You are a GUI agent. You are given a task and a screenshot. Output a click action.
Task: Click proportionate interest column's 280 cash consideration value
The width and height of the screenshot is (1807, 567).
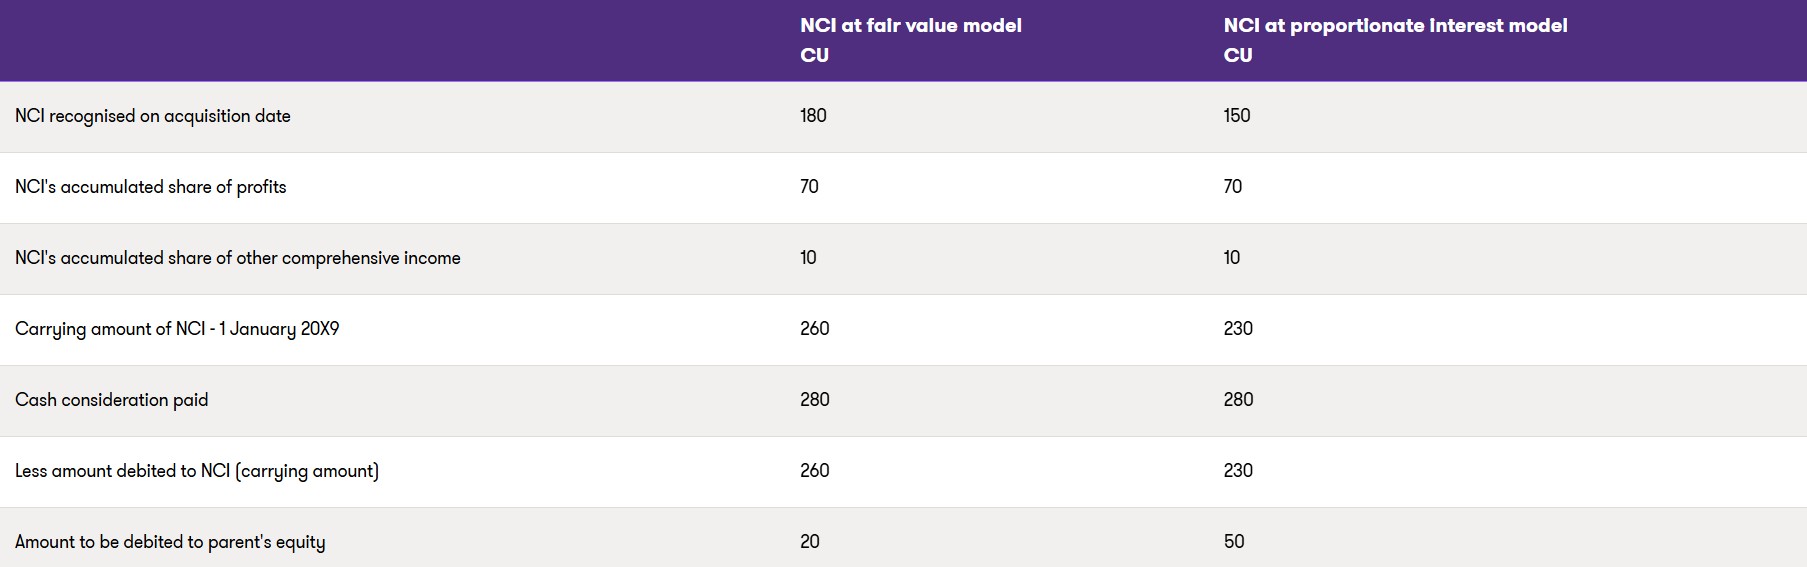click(x=1238, y=400)
